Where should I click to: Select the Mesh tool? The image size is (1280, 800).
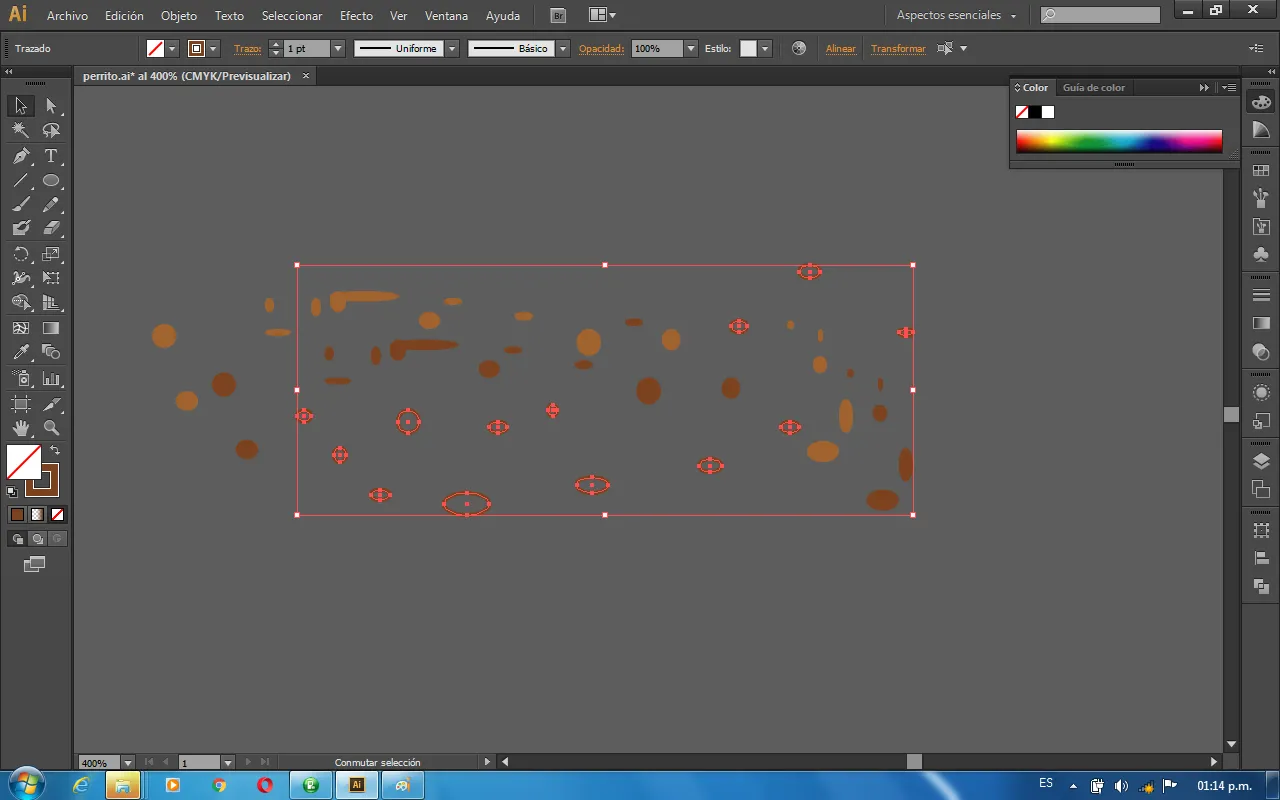point(21,327)
